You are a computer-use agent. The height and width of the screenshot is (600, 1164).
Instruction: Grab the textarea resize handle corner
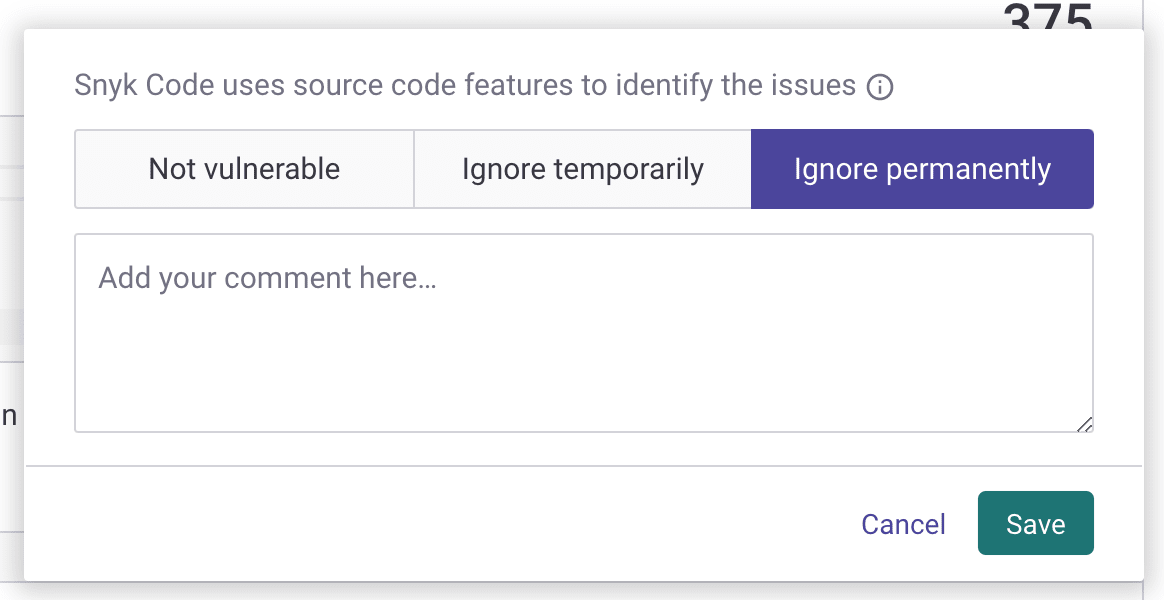point(1084,424)
